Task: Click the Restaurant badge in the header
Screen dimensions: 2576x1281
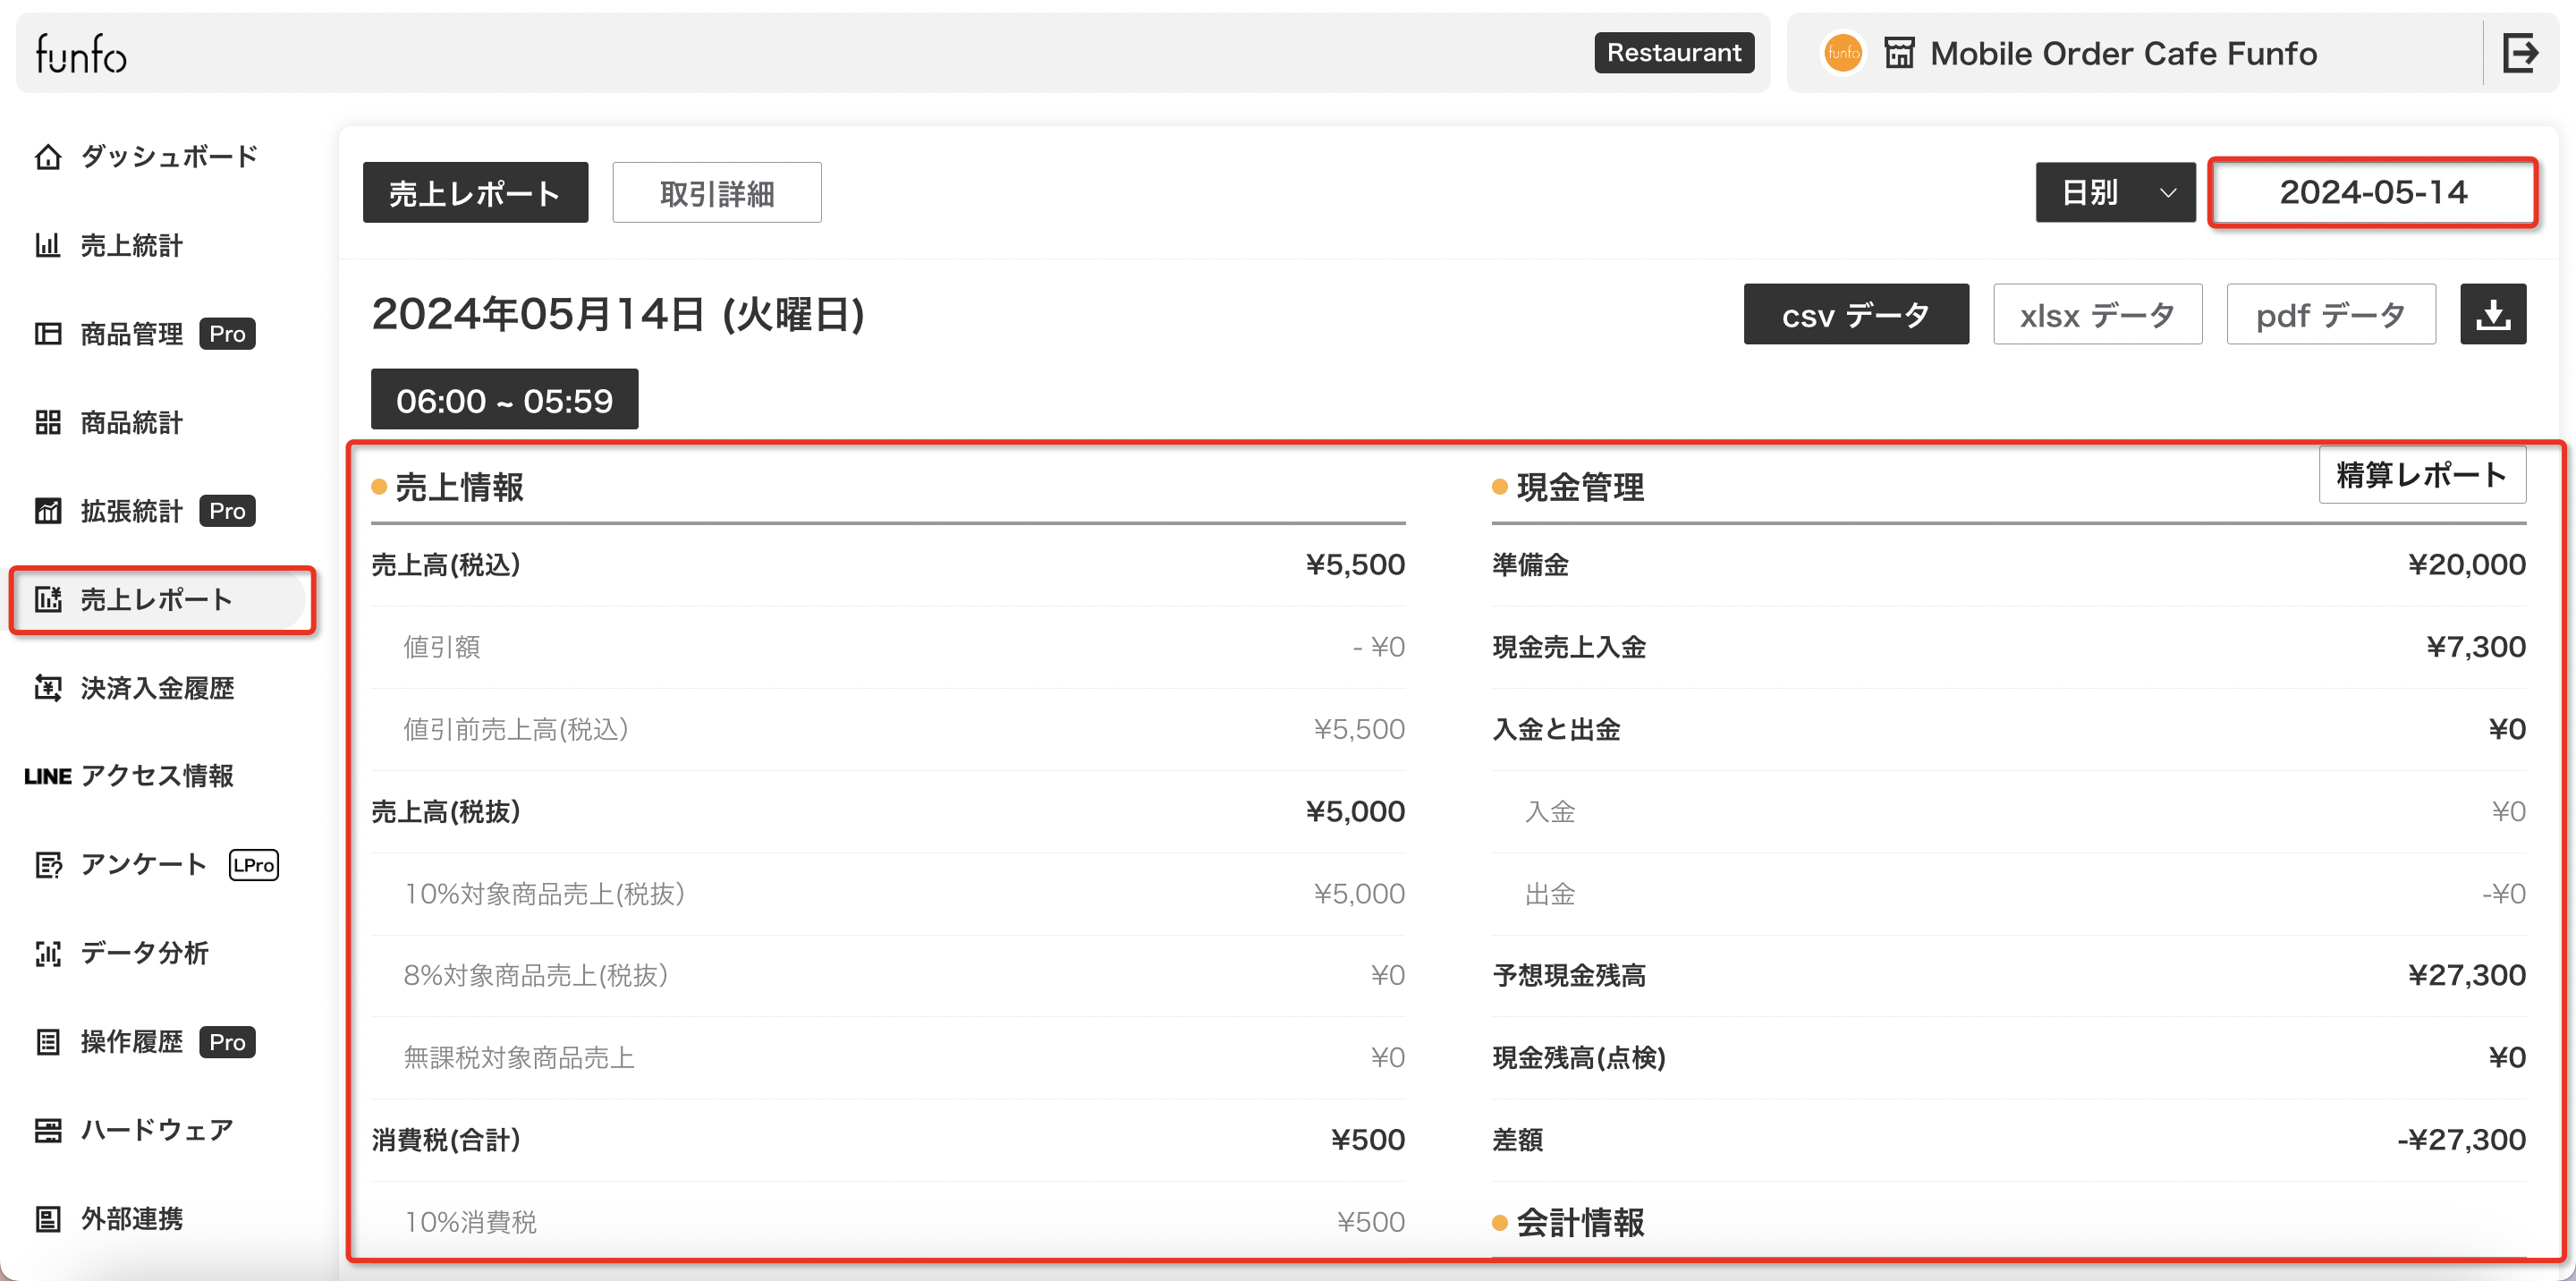Action: pyautogui.click(x=1674, y=53)
